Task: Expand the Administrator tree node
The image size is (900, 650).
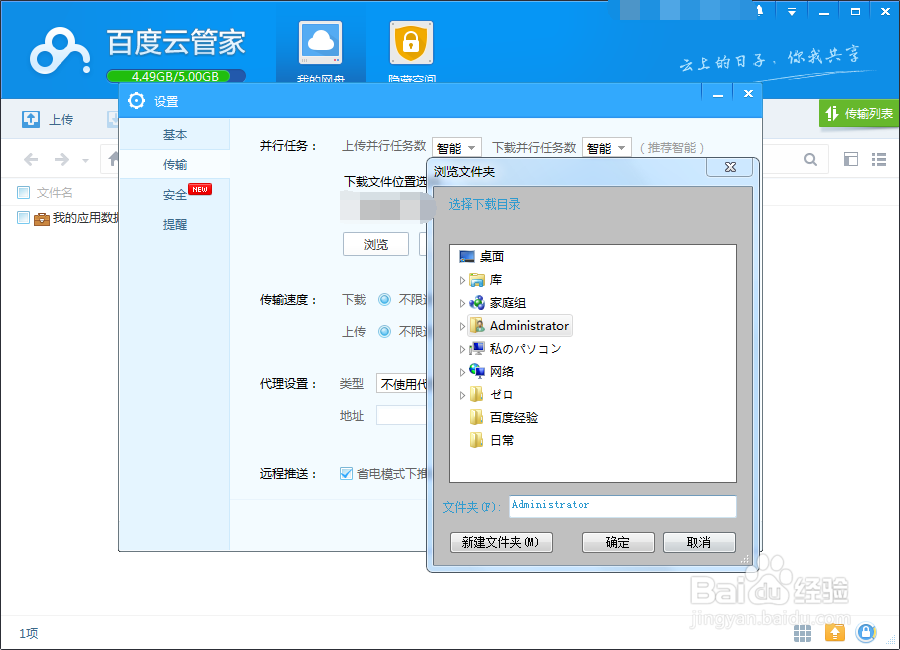Action: [x=462, y=325]
